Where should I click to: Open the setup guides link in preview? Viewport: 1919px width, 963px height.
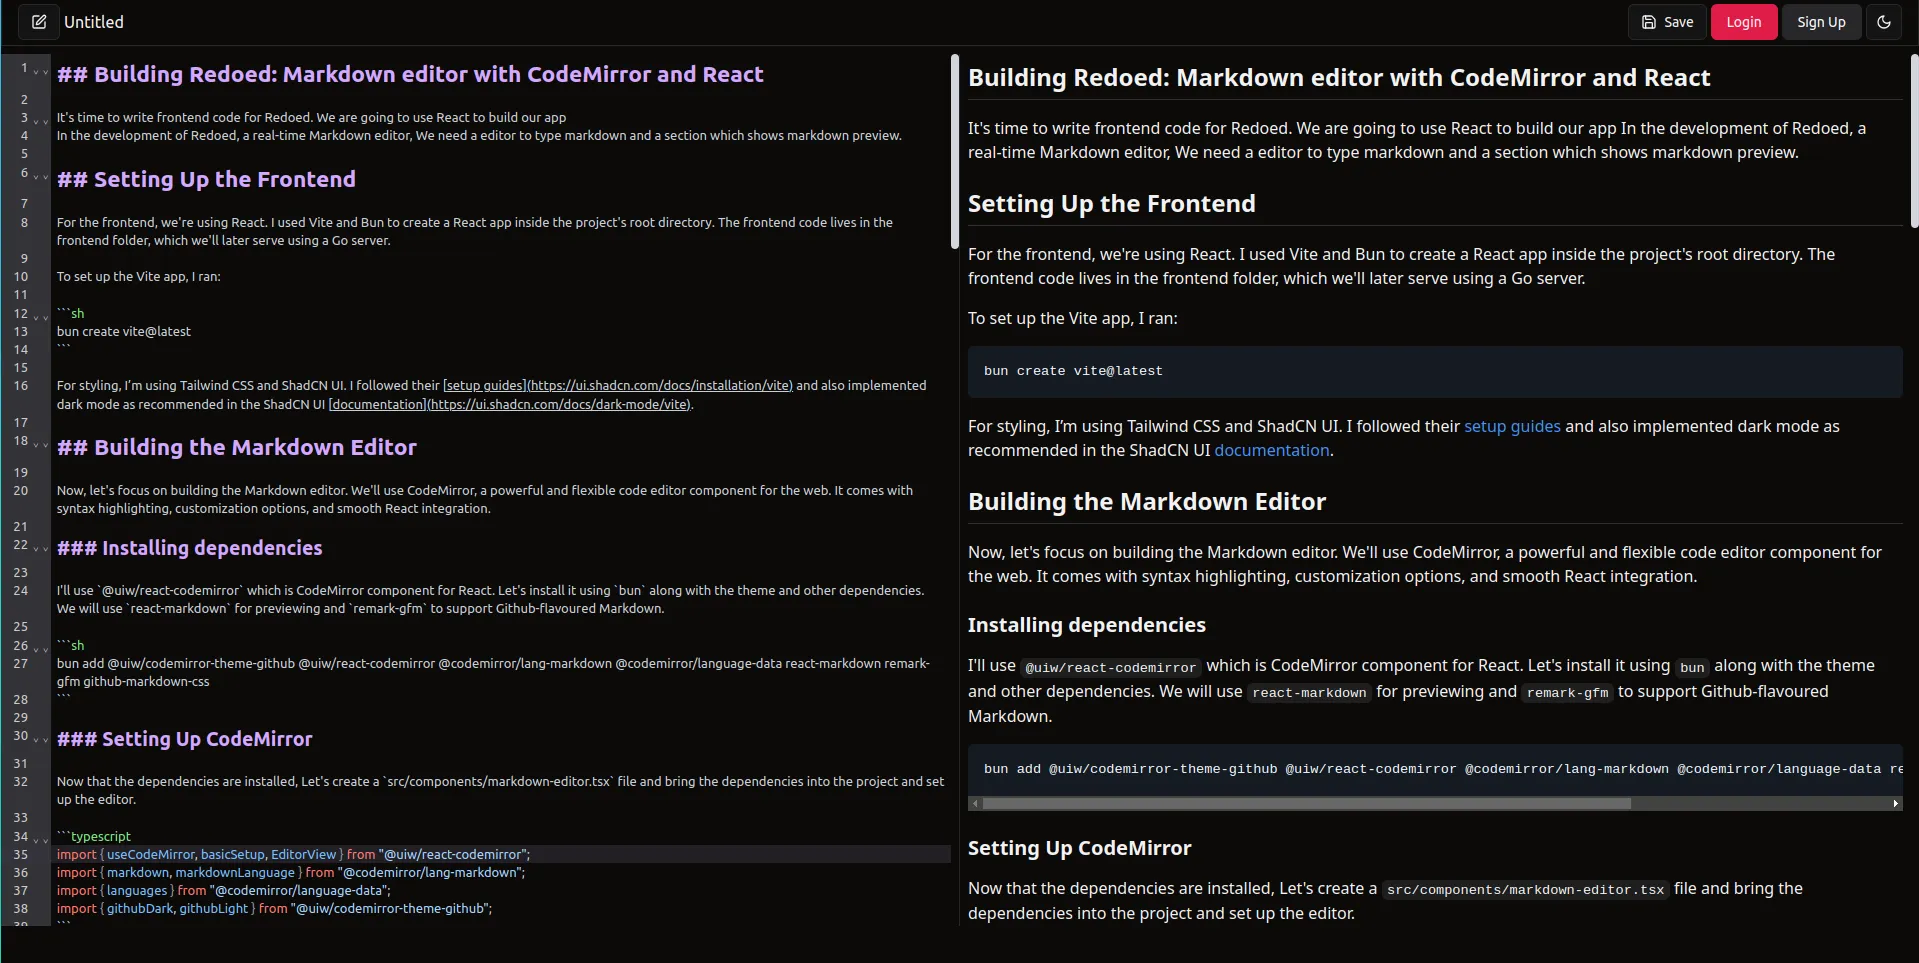tap(1511, 426)
